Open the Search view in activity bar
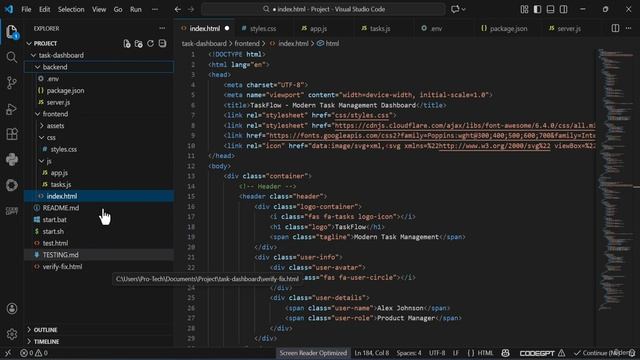 (x=12, y=57)
